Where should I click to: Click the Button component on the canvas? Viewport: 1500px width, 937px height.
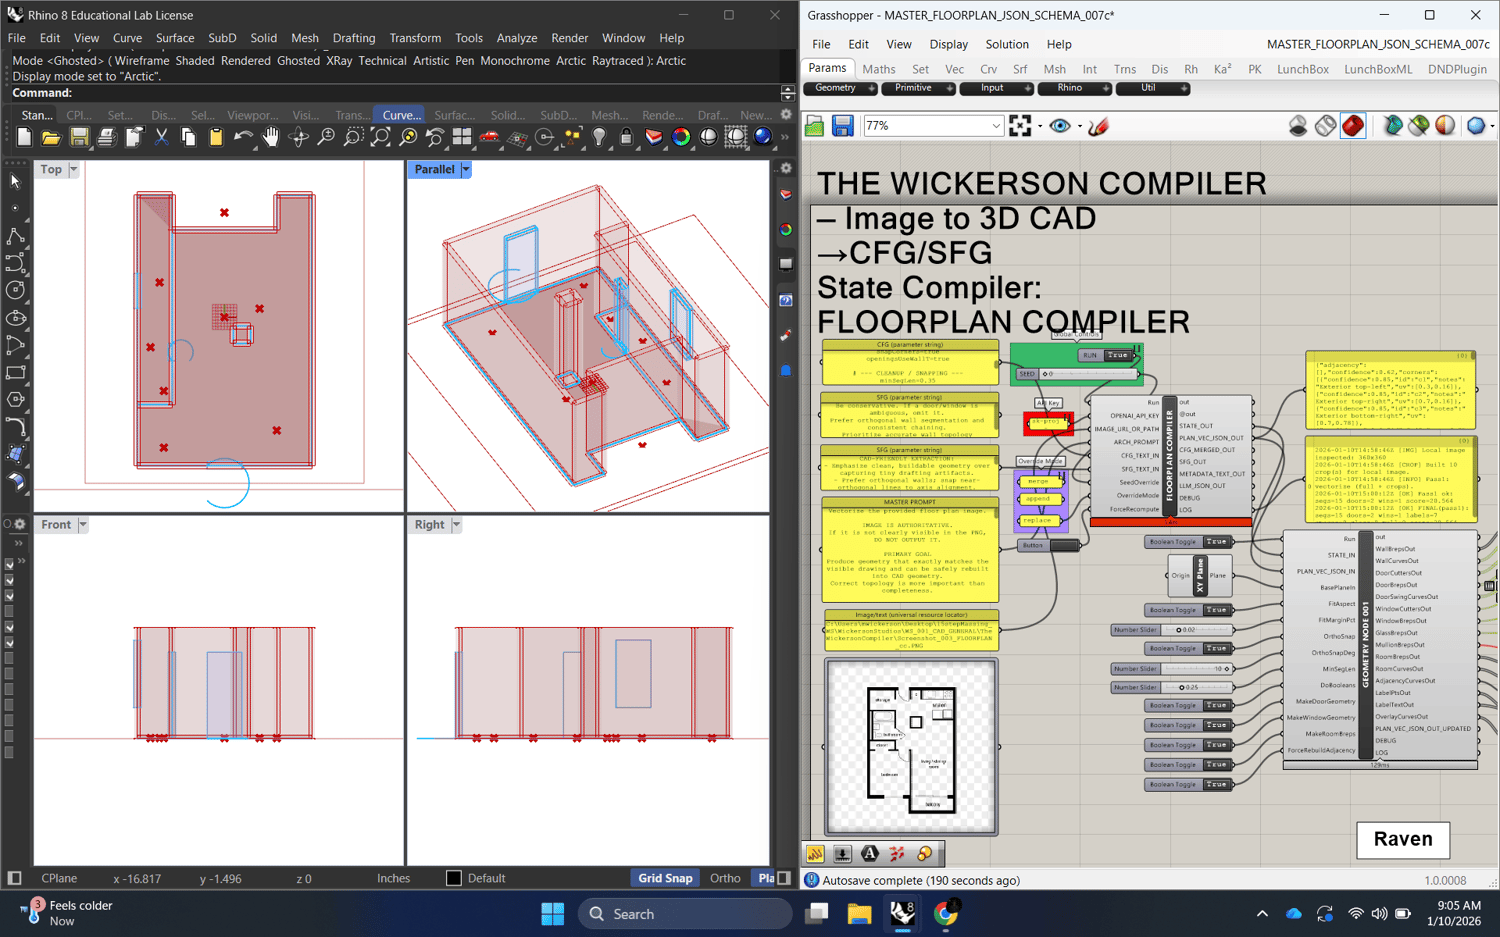point(1049,545)
